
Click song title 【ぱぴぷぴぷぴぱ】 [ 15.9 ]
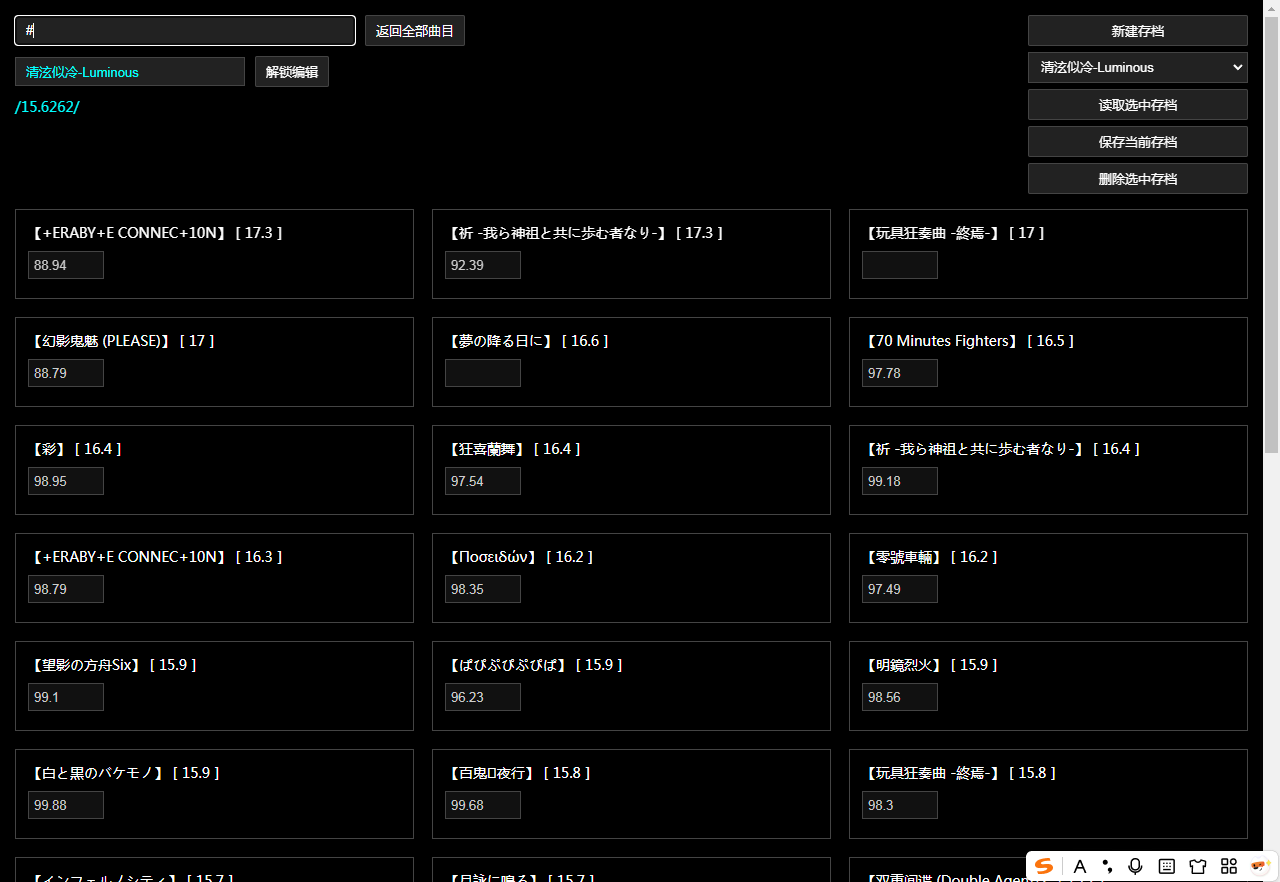click(534, 665)
